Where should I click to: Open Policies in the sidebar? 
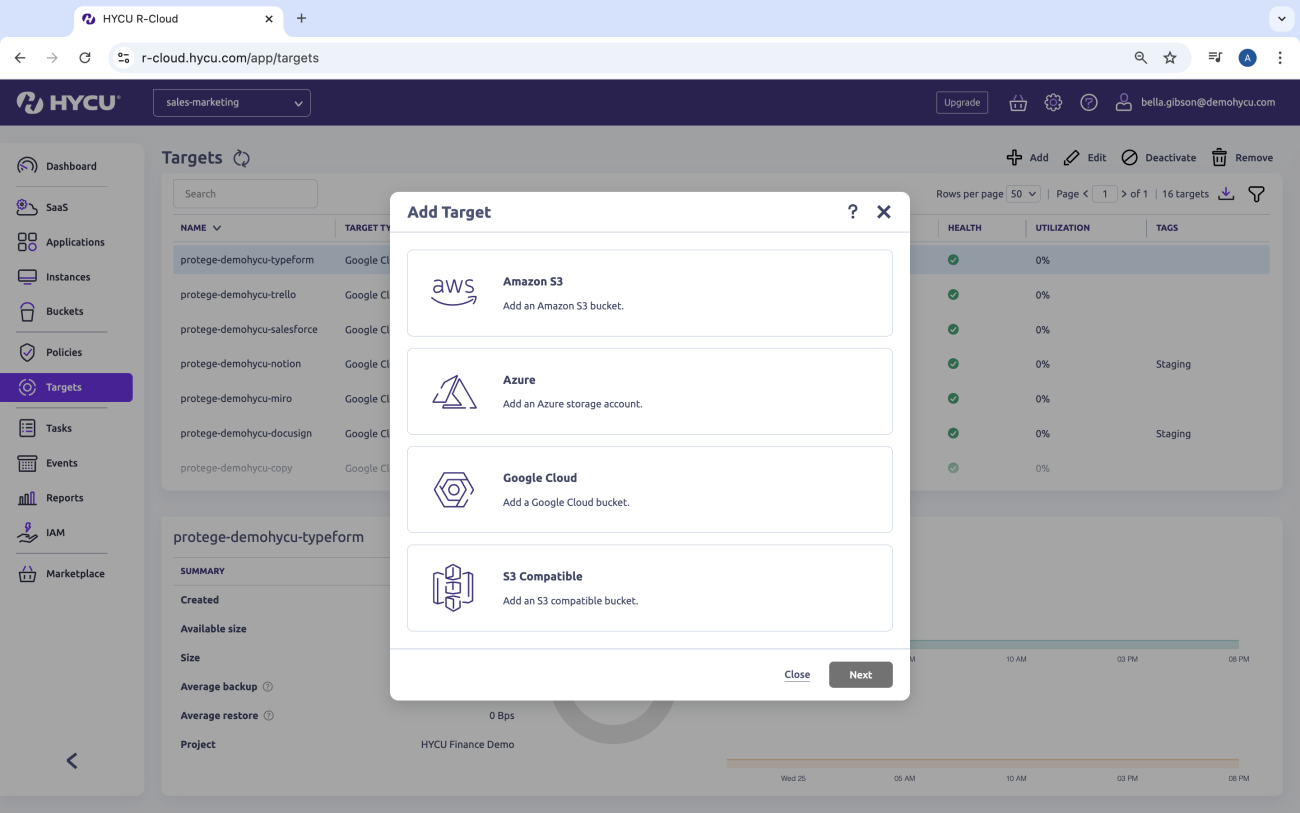click(x=64, y=352)
